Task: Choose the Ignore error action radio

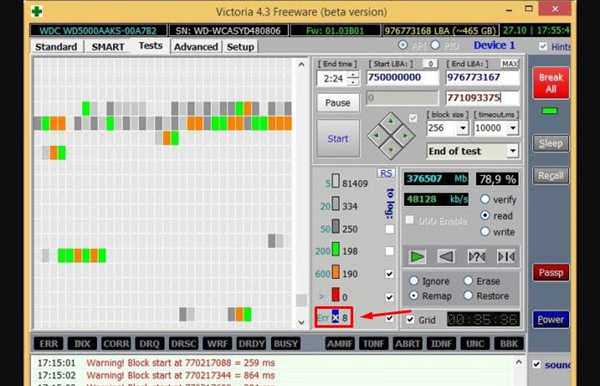Action: point(414,281)
